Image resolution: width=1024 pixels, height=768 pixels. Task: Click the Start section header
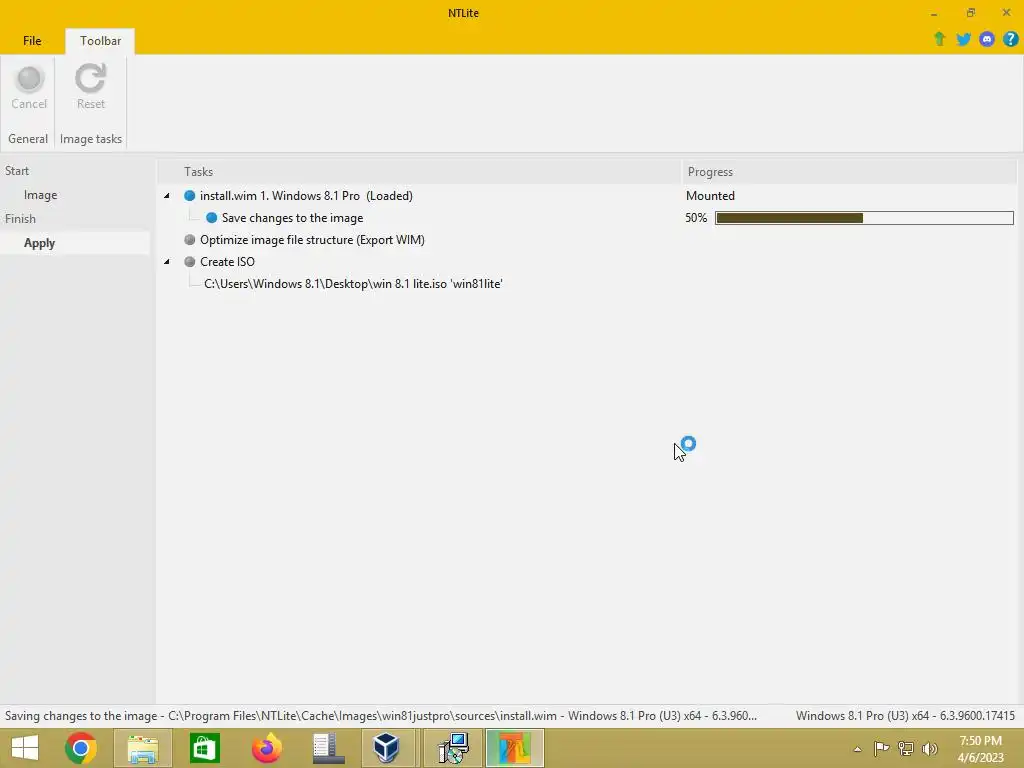[17, 170]
